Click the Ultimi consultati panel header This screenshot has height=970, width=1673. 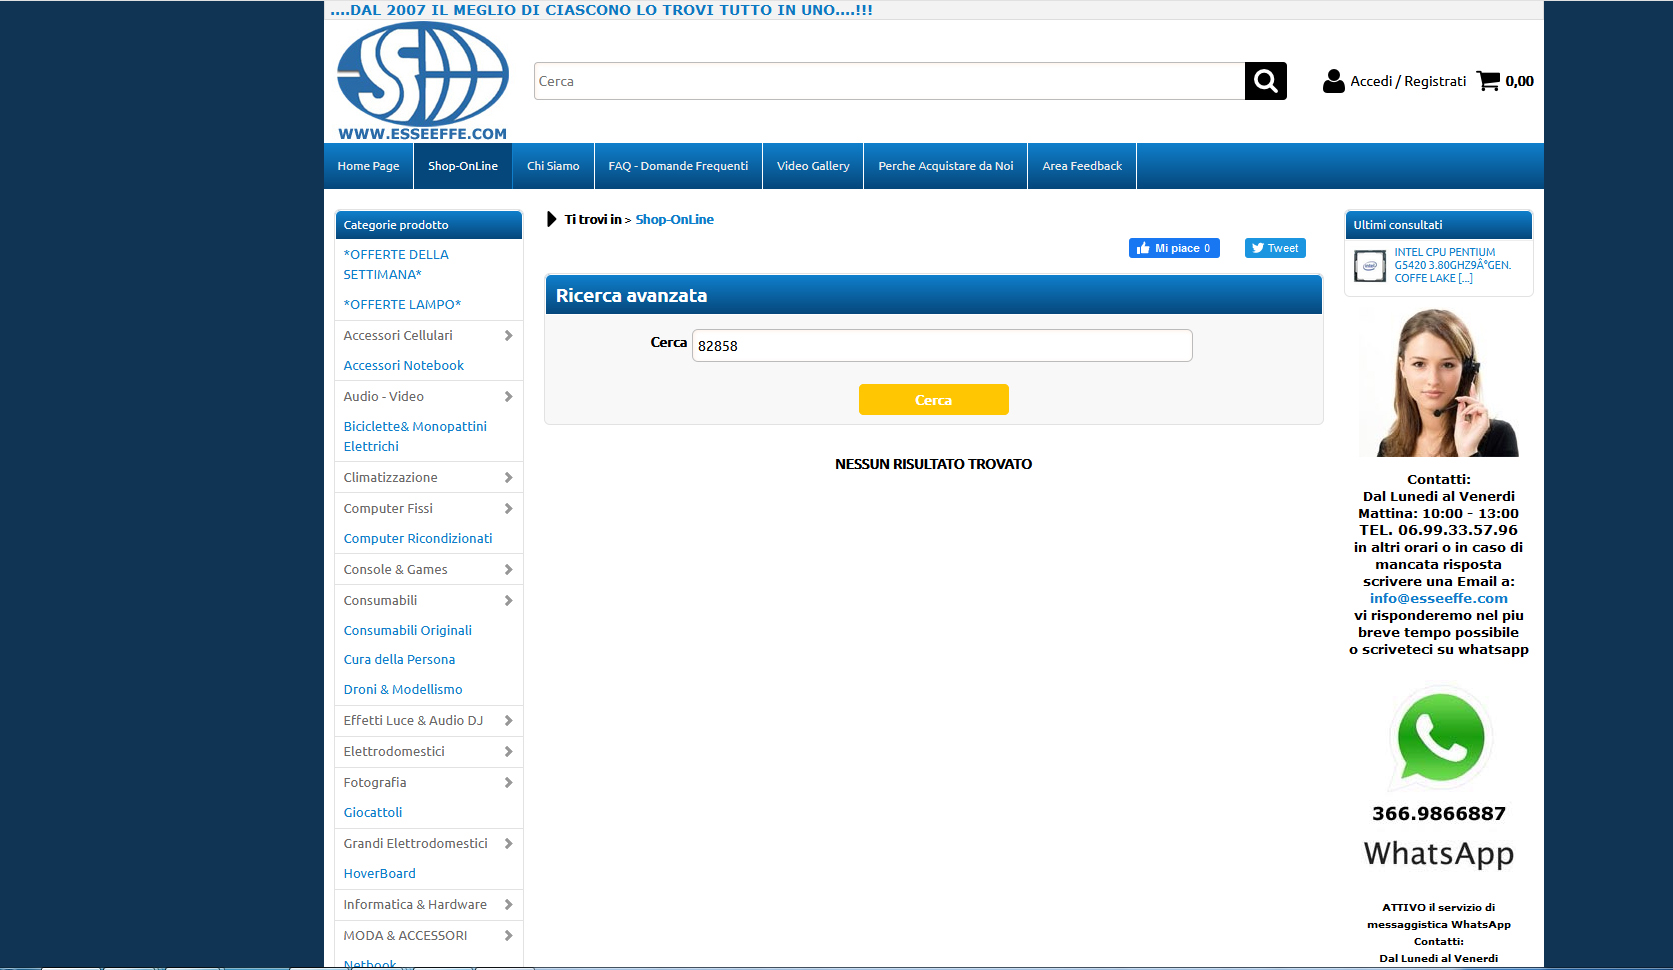pyautogui.click(x=1439, y=225)
